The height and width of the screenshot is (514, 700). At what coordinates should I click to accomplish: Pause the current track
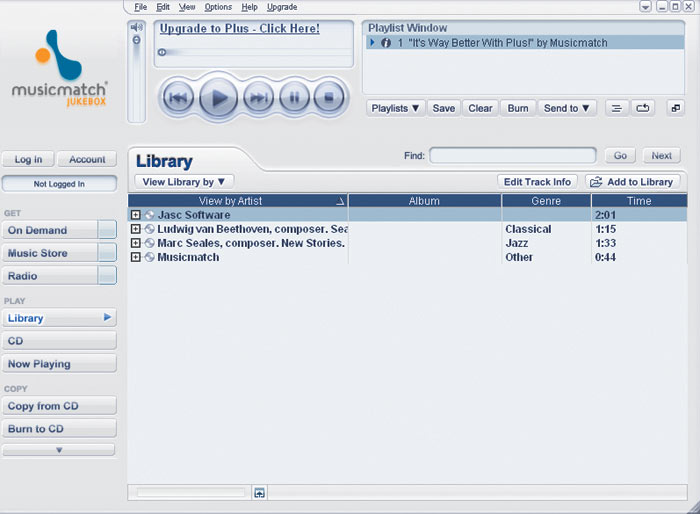pyautogui.click(x=294, y=97)
